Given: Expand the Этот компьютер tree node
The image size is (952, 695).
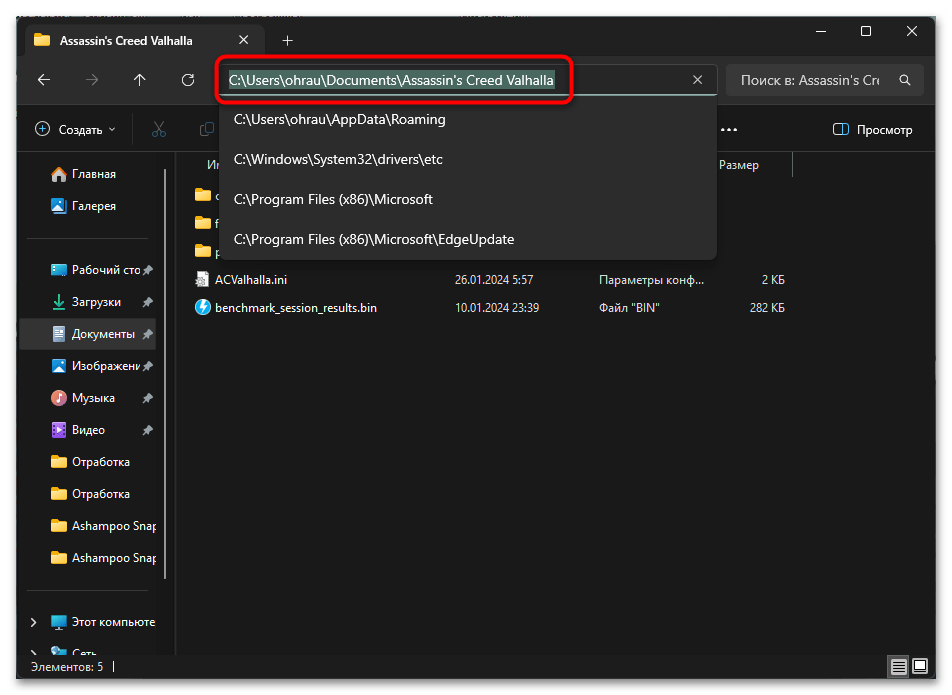Looking at the screenshot, I should pyautogui.click(x=33, y=623).
